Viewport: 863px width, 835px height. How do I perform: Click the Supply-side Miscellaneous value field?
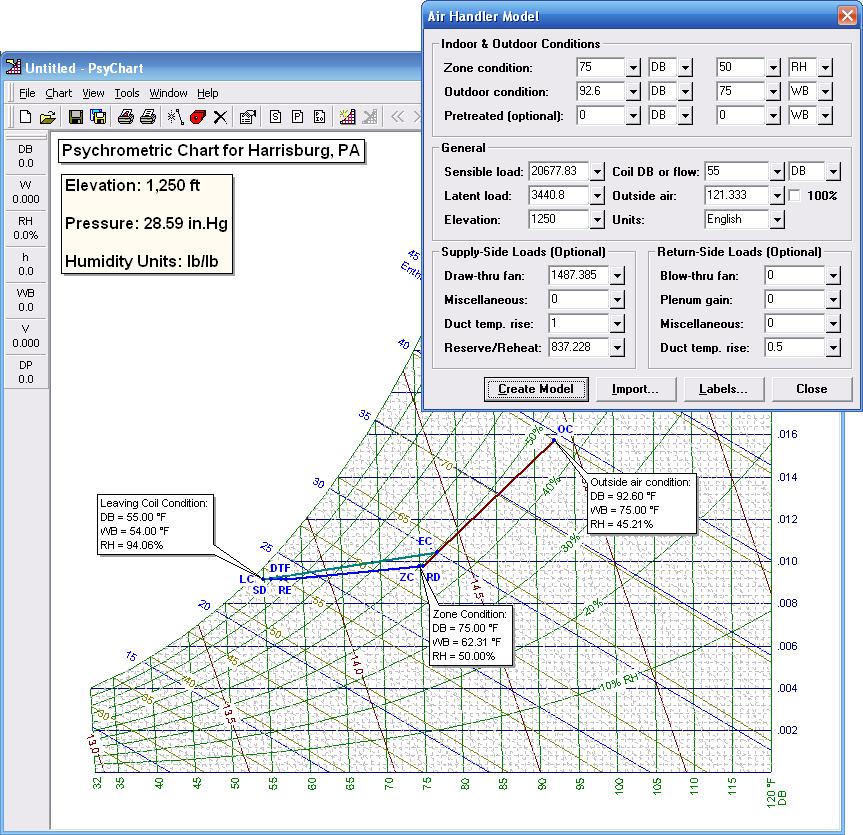580,299
